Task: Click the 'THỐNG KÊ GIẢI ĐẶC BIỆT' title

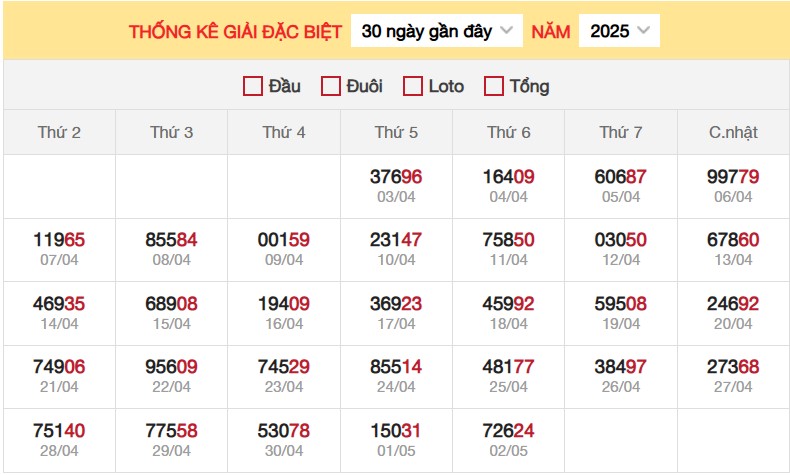Action: (235, 31)
